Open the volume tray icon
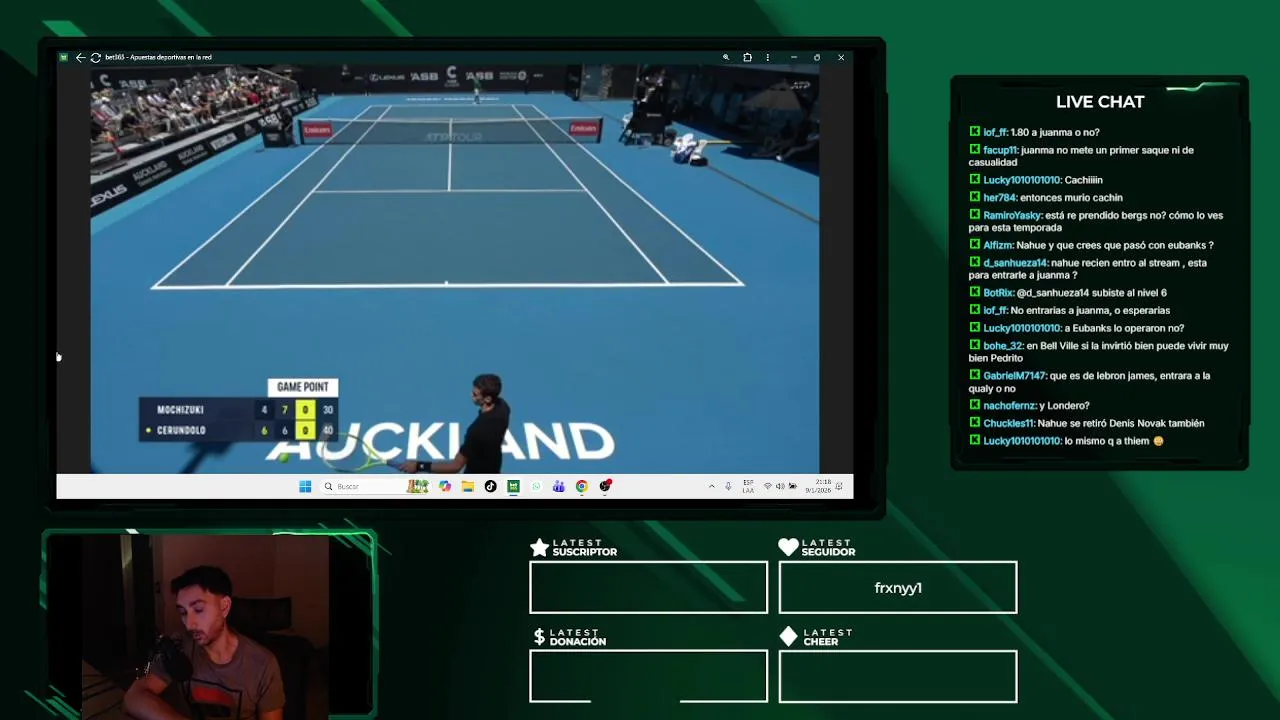1280x720 pixels. point(780,486)
